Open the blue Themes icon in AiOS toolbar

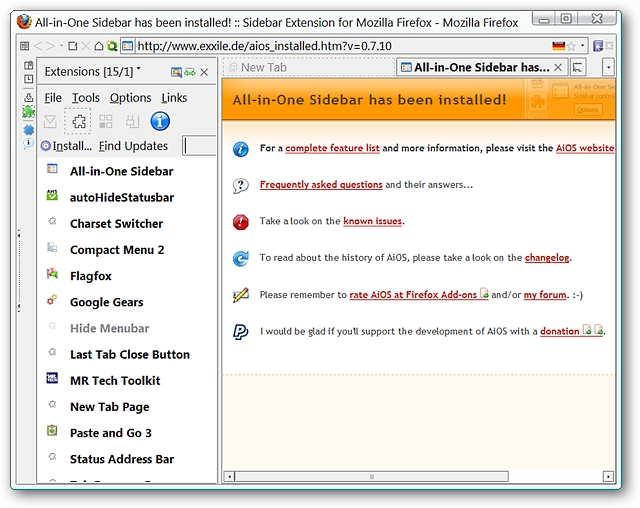coord(29,130)
